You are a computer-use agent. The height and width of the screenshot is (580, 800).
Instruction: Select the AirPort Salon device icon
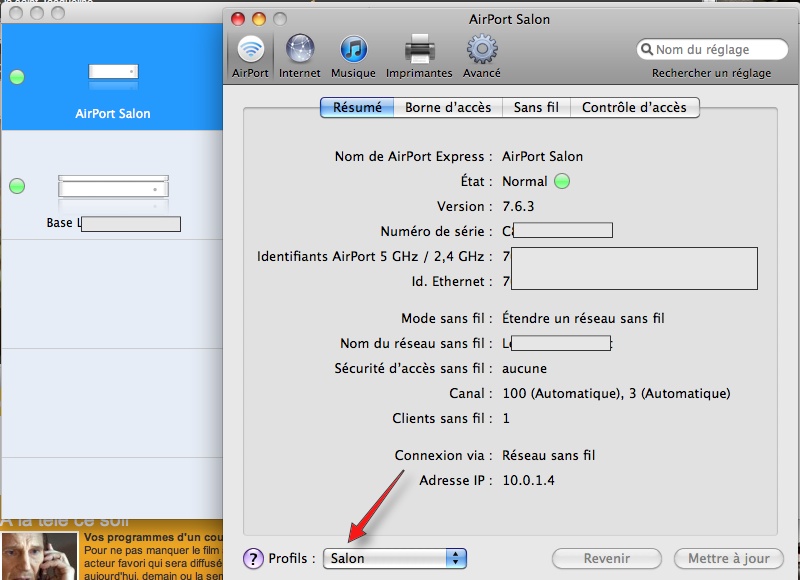[x=113, y=73]
